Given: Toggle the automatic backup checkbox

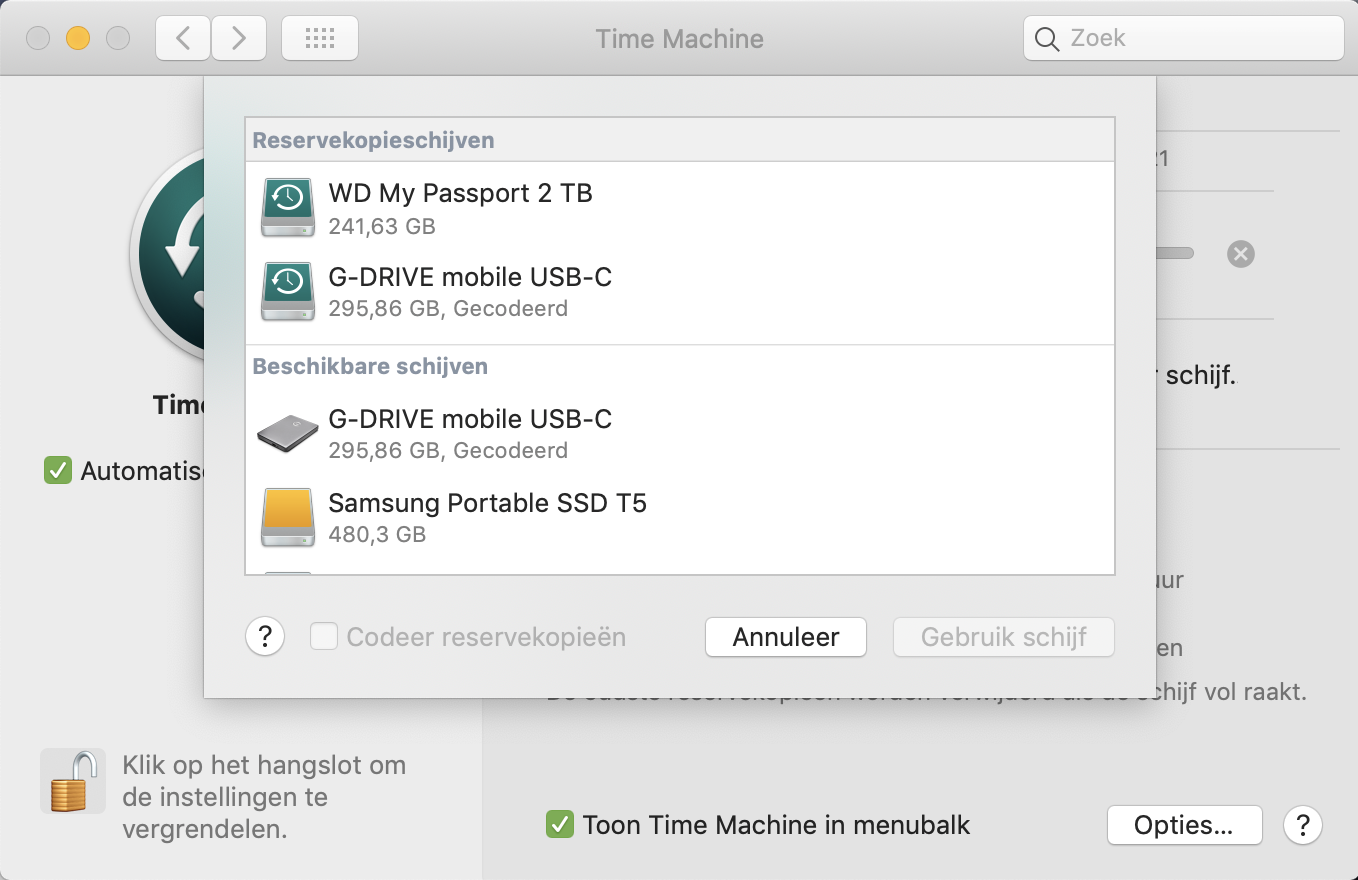Looking at the screenshot, I should point(57,470).
